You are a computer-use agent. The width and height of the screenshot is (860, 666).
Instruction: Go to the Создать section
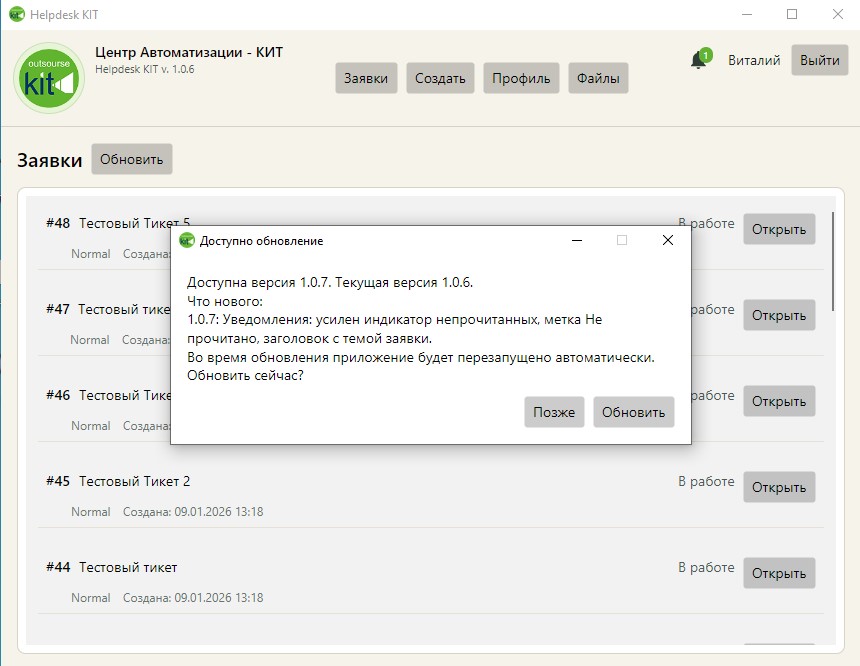click(440, 78)
